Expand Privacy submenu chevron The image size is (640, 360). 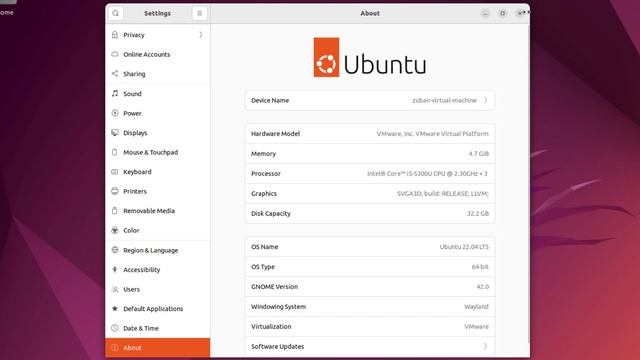pos(200,35)
